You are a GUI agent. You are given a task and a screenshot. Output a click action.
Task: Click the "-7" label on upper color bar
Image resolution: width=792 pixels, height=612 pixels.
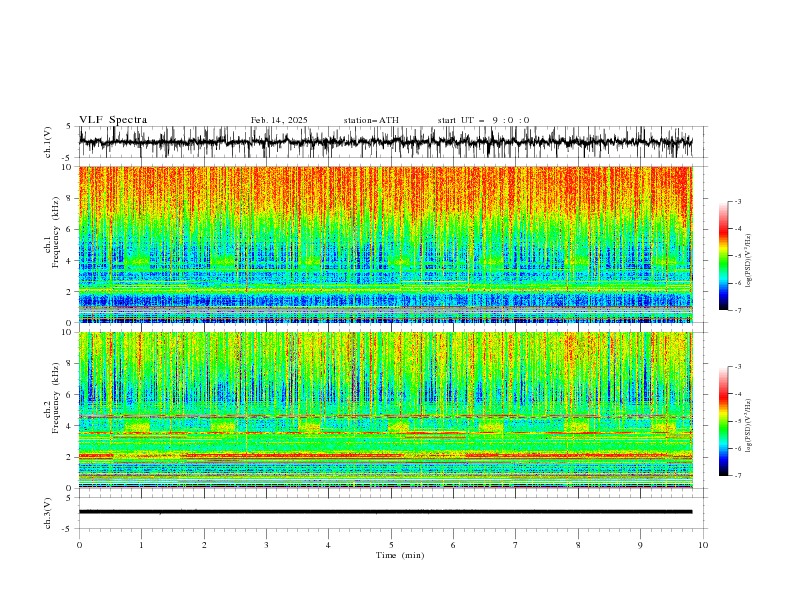[x=737, y=310]
